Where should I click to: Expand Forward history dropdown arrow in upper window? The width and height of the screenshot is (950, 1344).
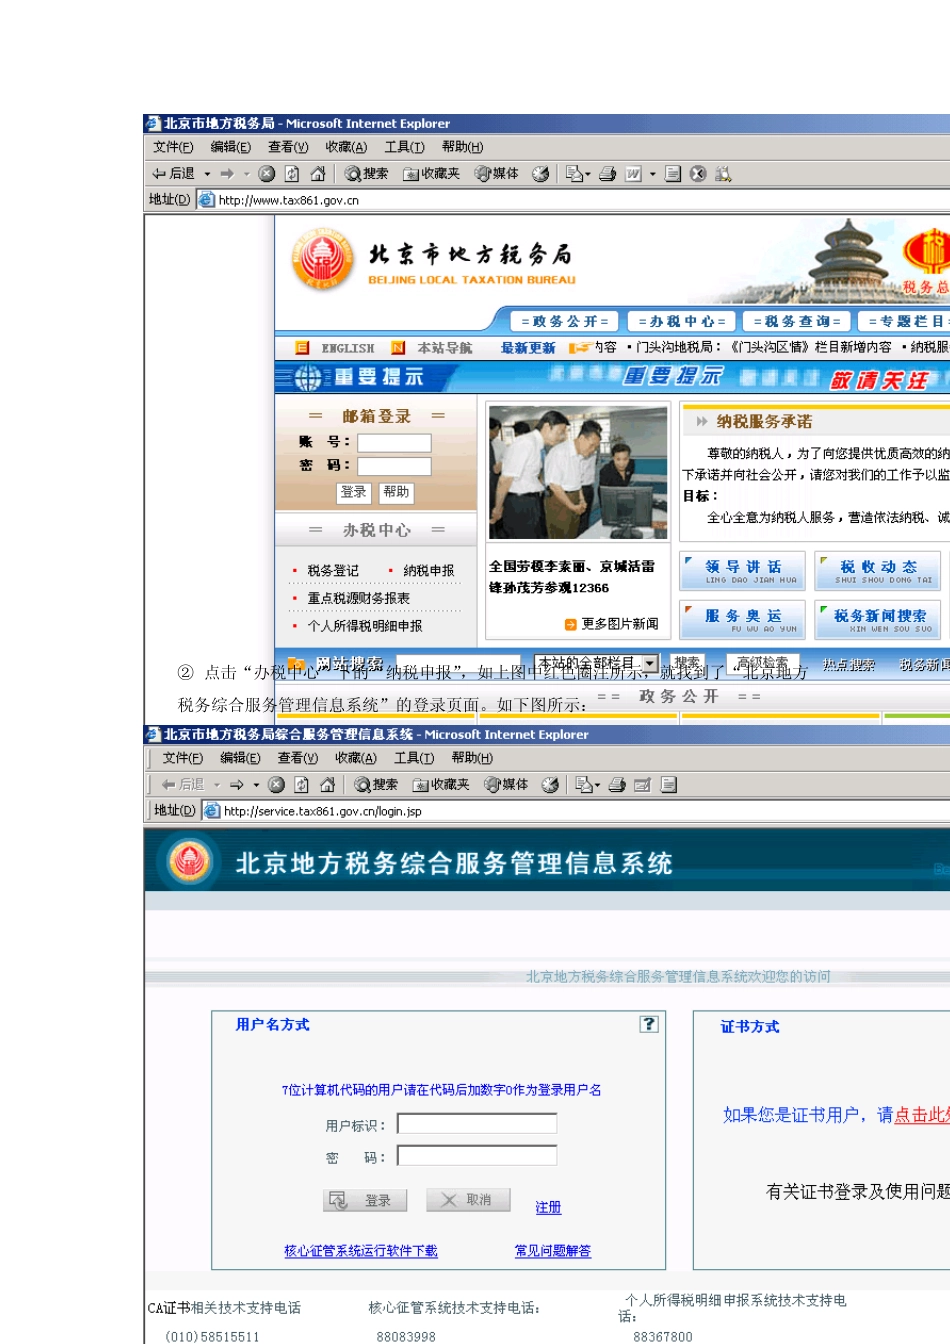(x=246, y=174)
